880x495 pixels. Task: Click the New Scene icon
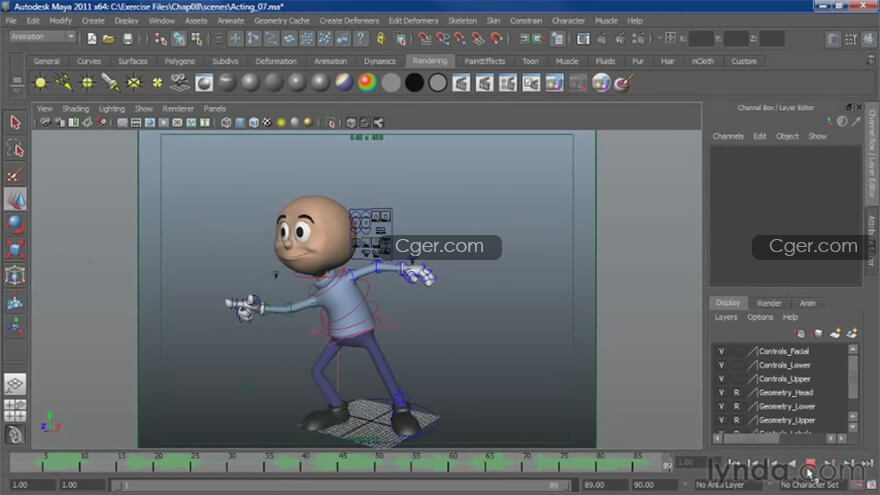pos(91,39)
